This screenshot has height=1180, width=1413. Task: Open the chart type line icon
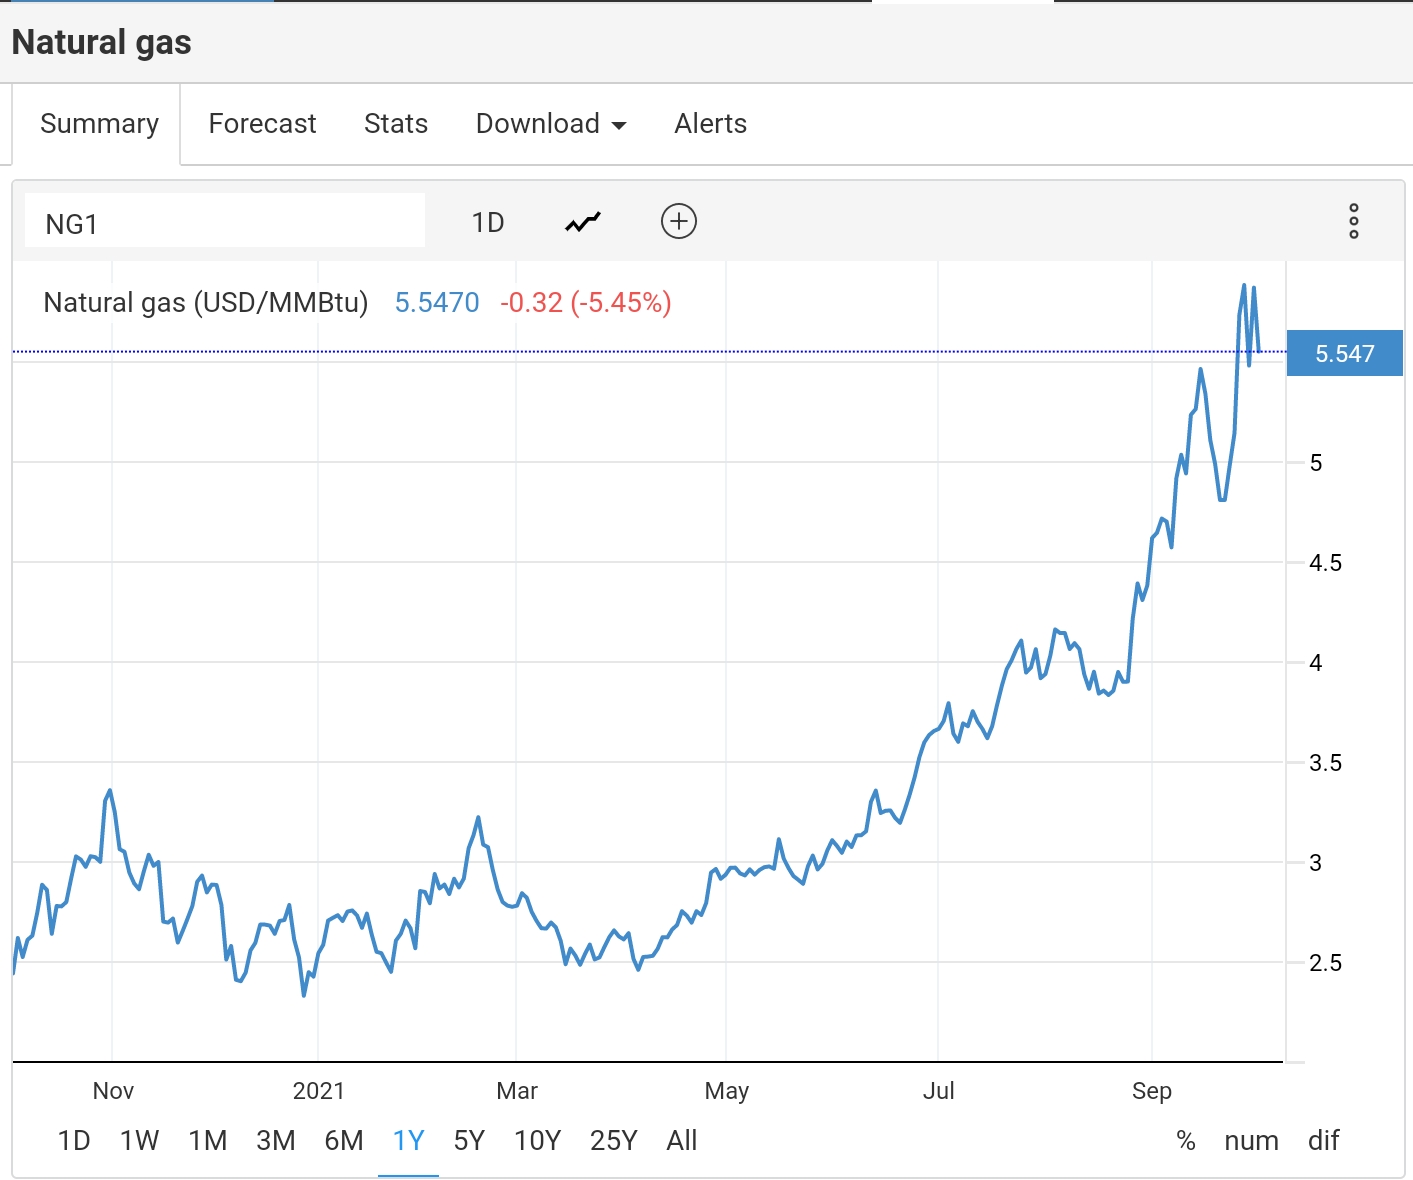click(583, 222)
